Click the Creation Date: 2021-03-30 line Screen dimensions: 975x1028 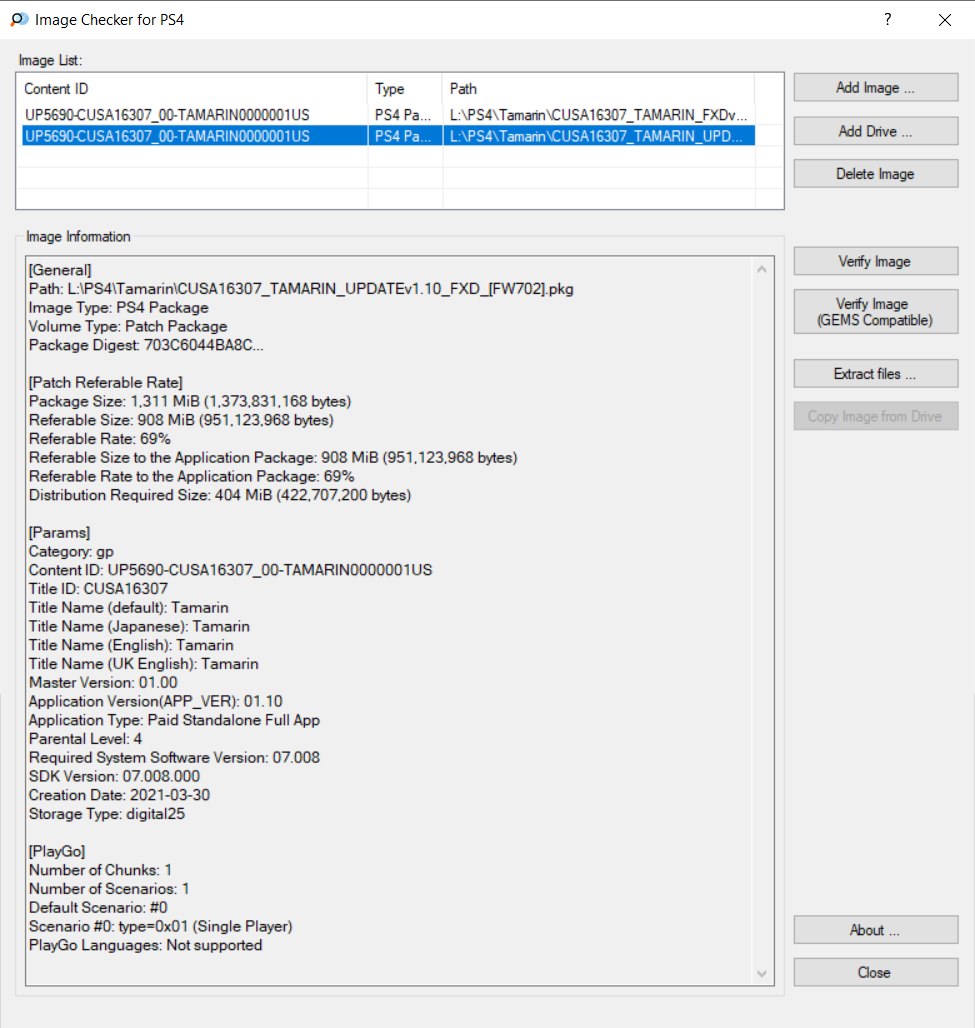coord(119,795)
